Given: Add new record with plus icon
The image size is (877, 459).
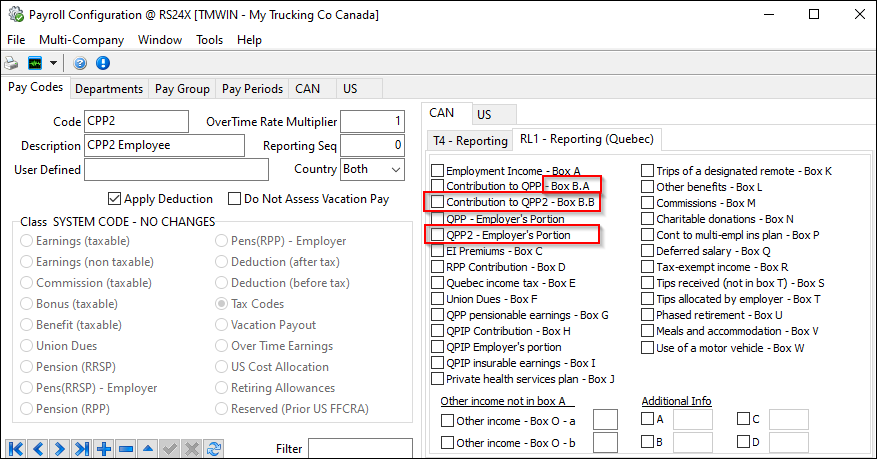Looking at the screenshot, I should click(x=104, y=449).
